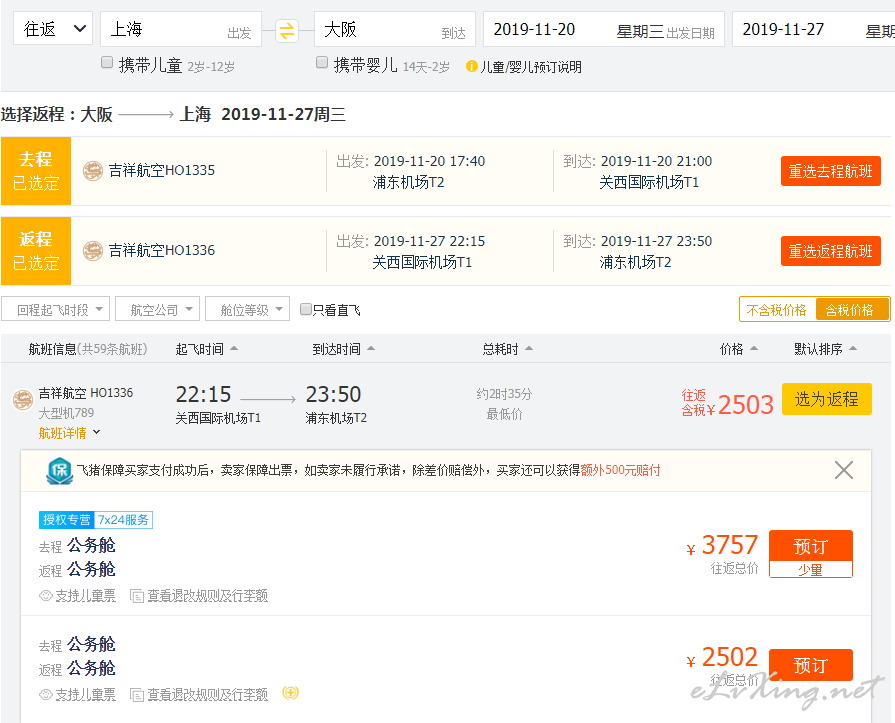The image size is (895, 723).
Task: Click the 7x24服务 badge
Action: point(123,520)
